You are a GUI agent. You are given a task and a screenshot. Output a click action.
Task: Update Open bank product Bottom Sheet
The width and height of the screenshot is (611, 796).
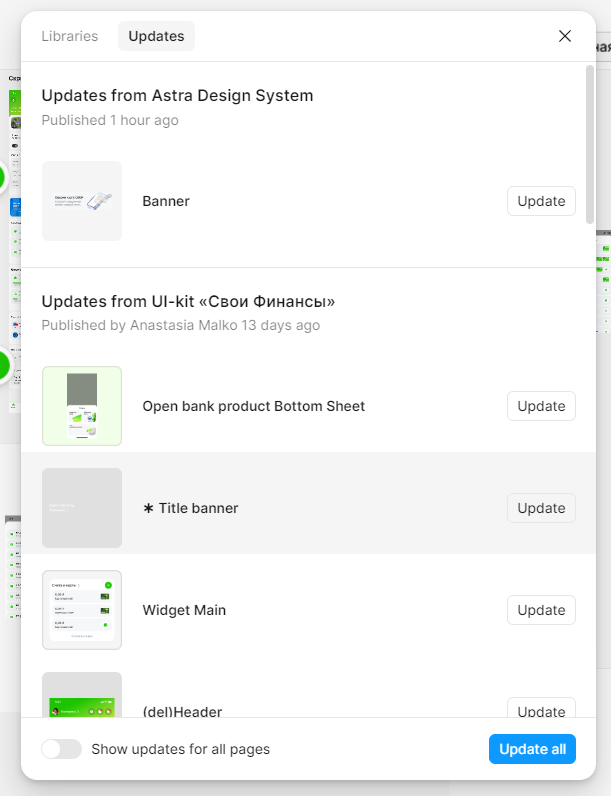[541, 406]
